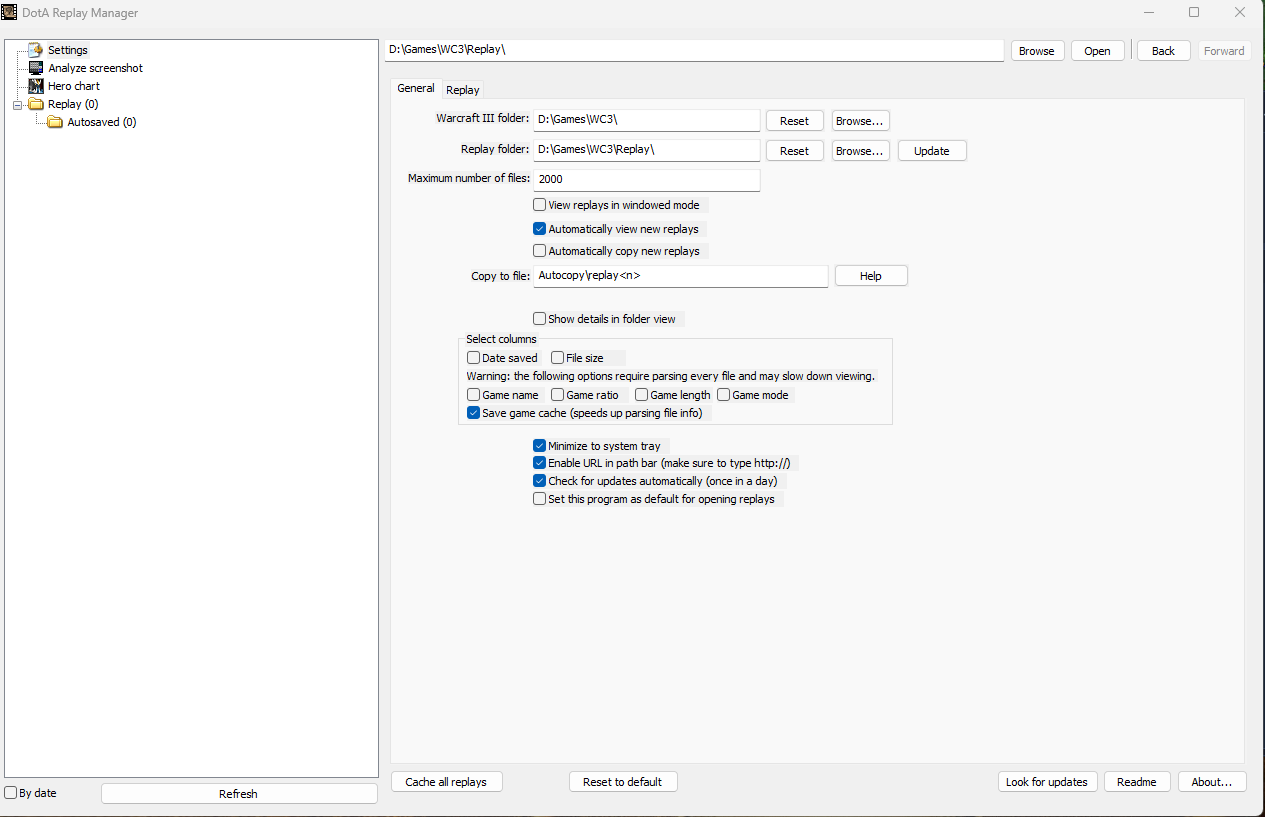Open the Hero chart entry
1265x817 pixels.
click(74, 86)
